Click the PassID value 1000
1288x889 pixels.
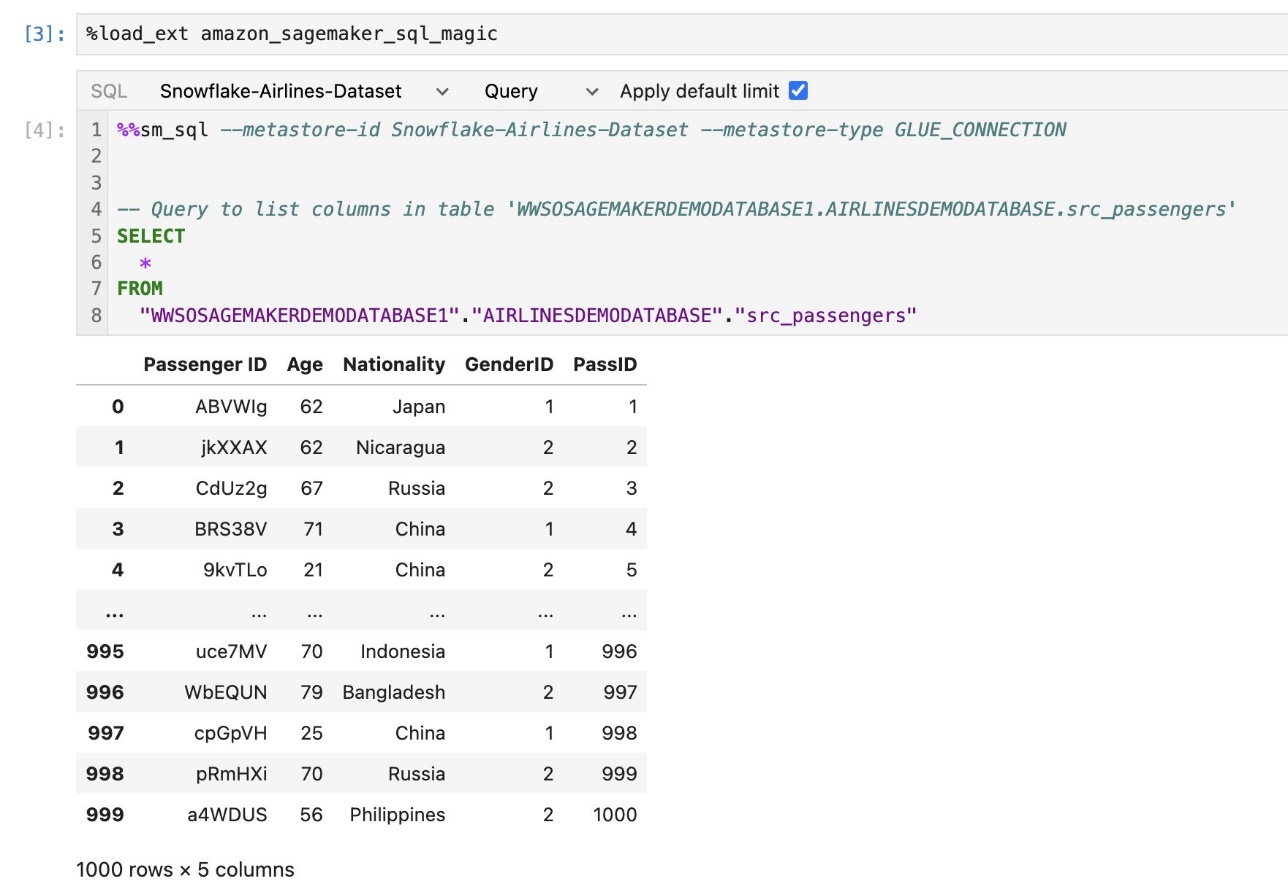tap(615, 815)
